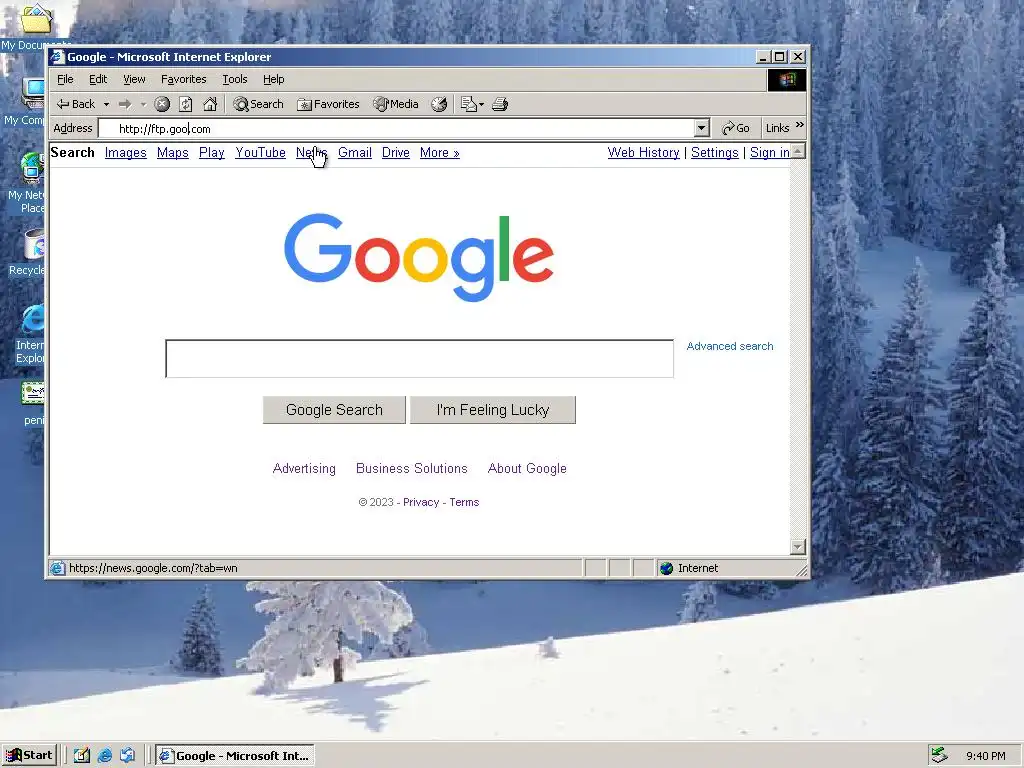Expand the Edit icon dropdown arrow
The height and width of the screenshot is (768, 1024).
(x=481, y=104)
